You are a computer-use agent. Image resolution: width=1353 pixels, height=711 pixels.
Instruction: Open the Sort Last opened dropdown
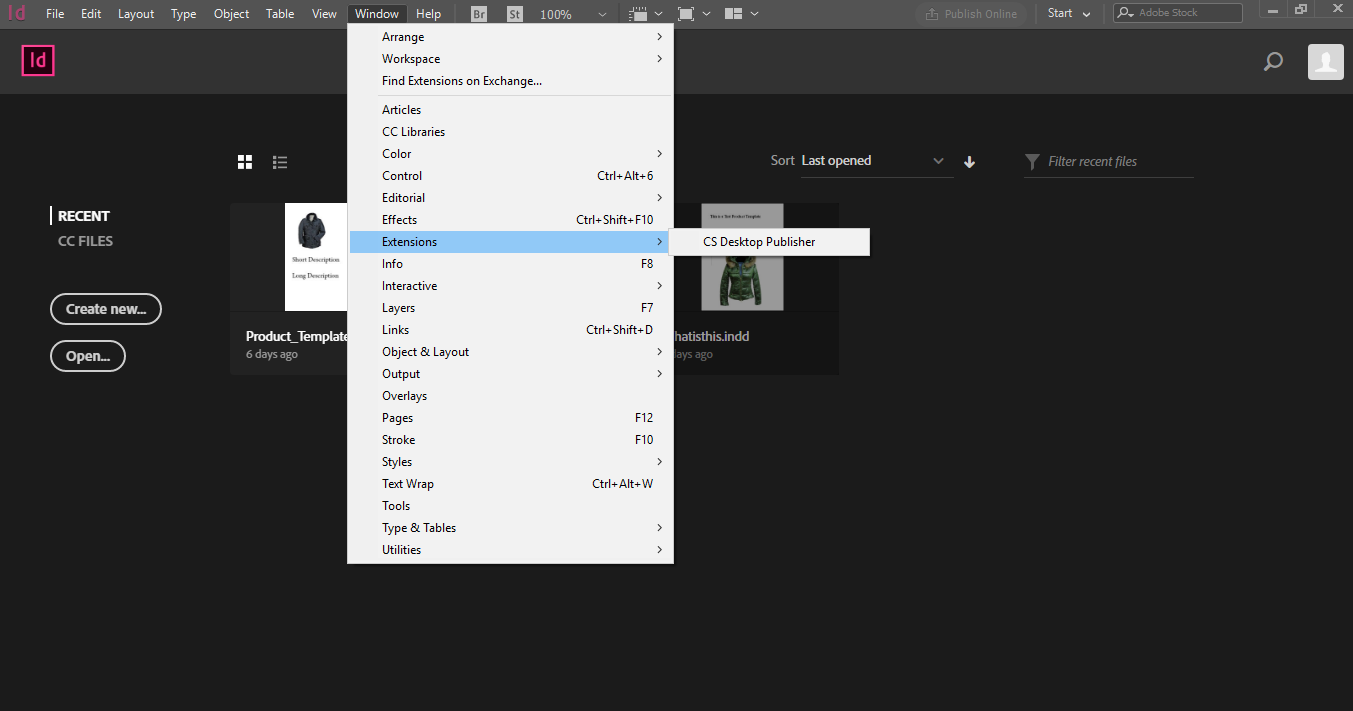pos(876,161)
